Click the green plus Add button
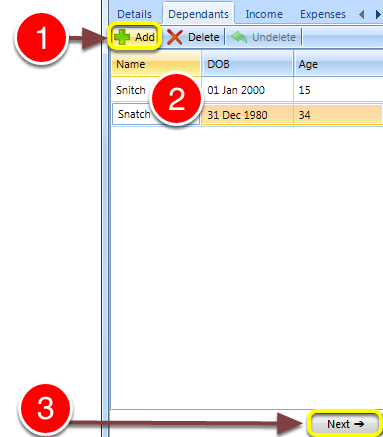 pos(135,37)
